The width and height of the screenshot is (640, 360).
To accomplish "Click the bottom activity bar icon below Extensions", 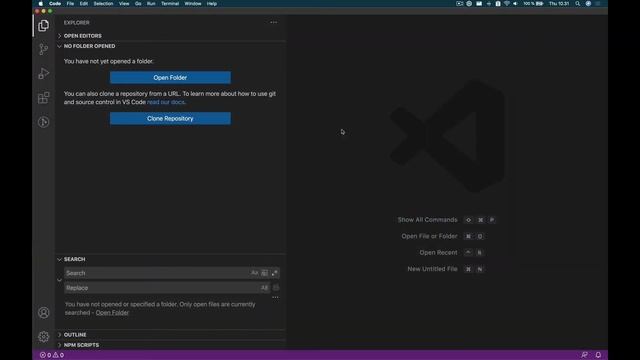I will (43, 122).
